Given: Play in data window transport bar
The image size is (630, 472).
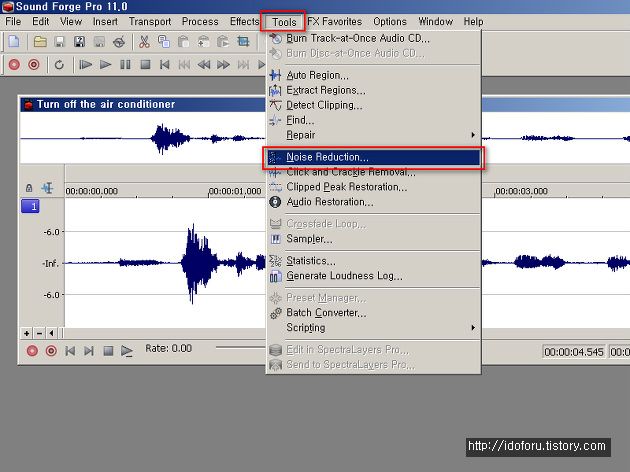Looking at the screenshot, I should 127,351.
